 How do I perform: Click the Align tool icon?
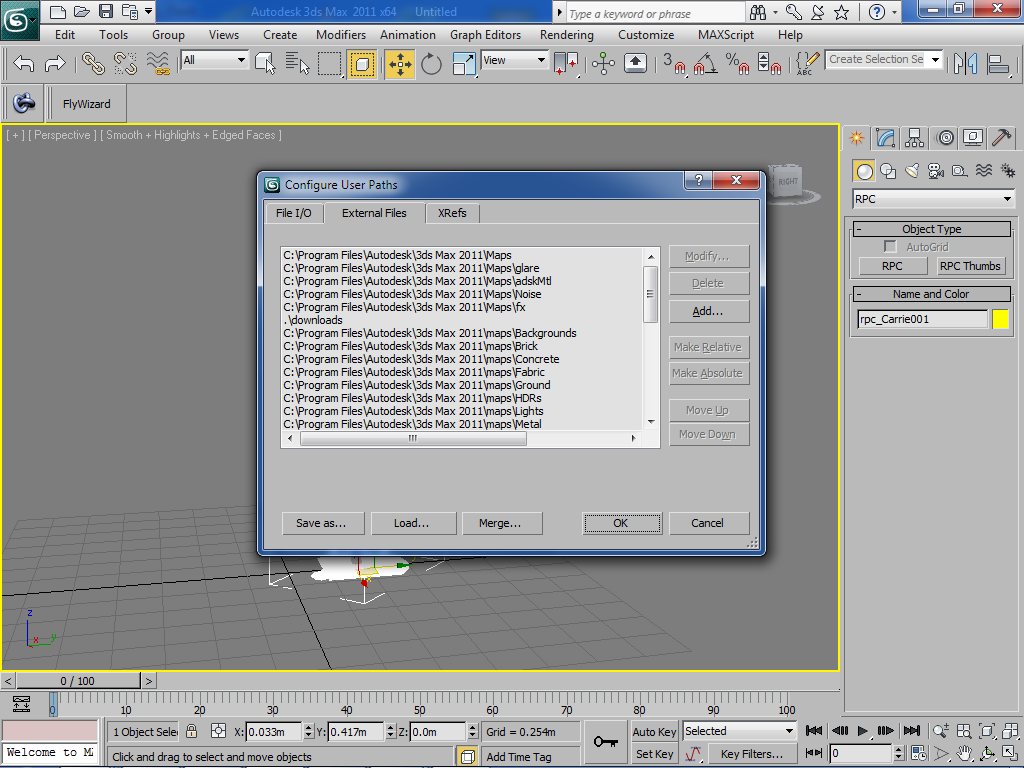pyautogui.click(x=998, y=64)
